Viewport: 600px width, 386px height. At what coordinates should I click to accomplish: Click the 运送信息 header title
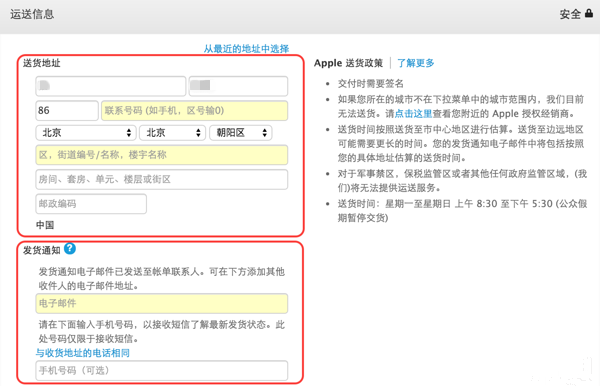[x=32, y=14]
